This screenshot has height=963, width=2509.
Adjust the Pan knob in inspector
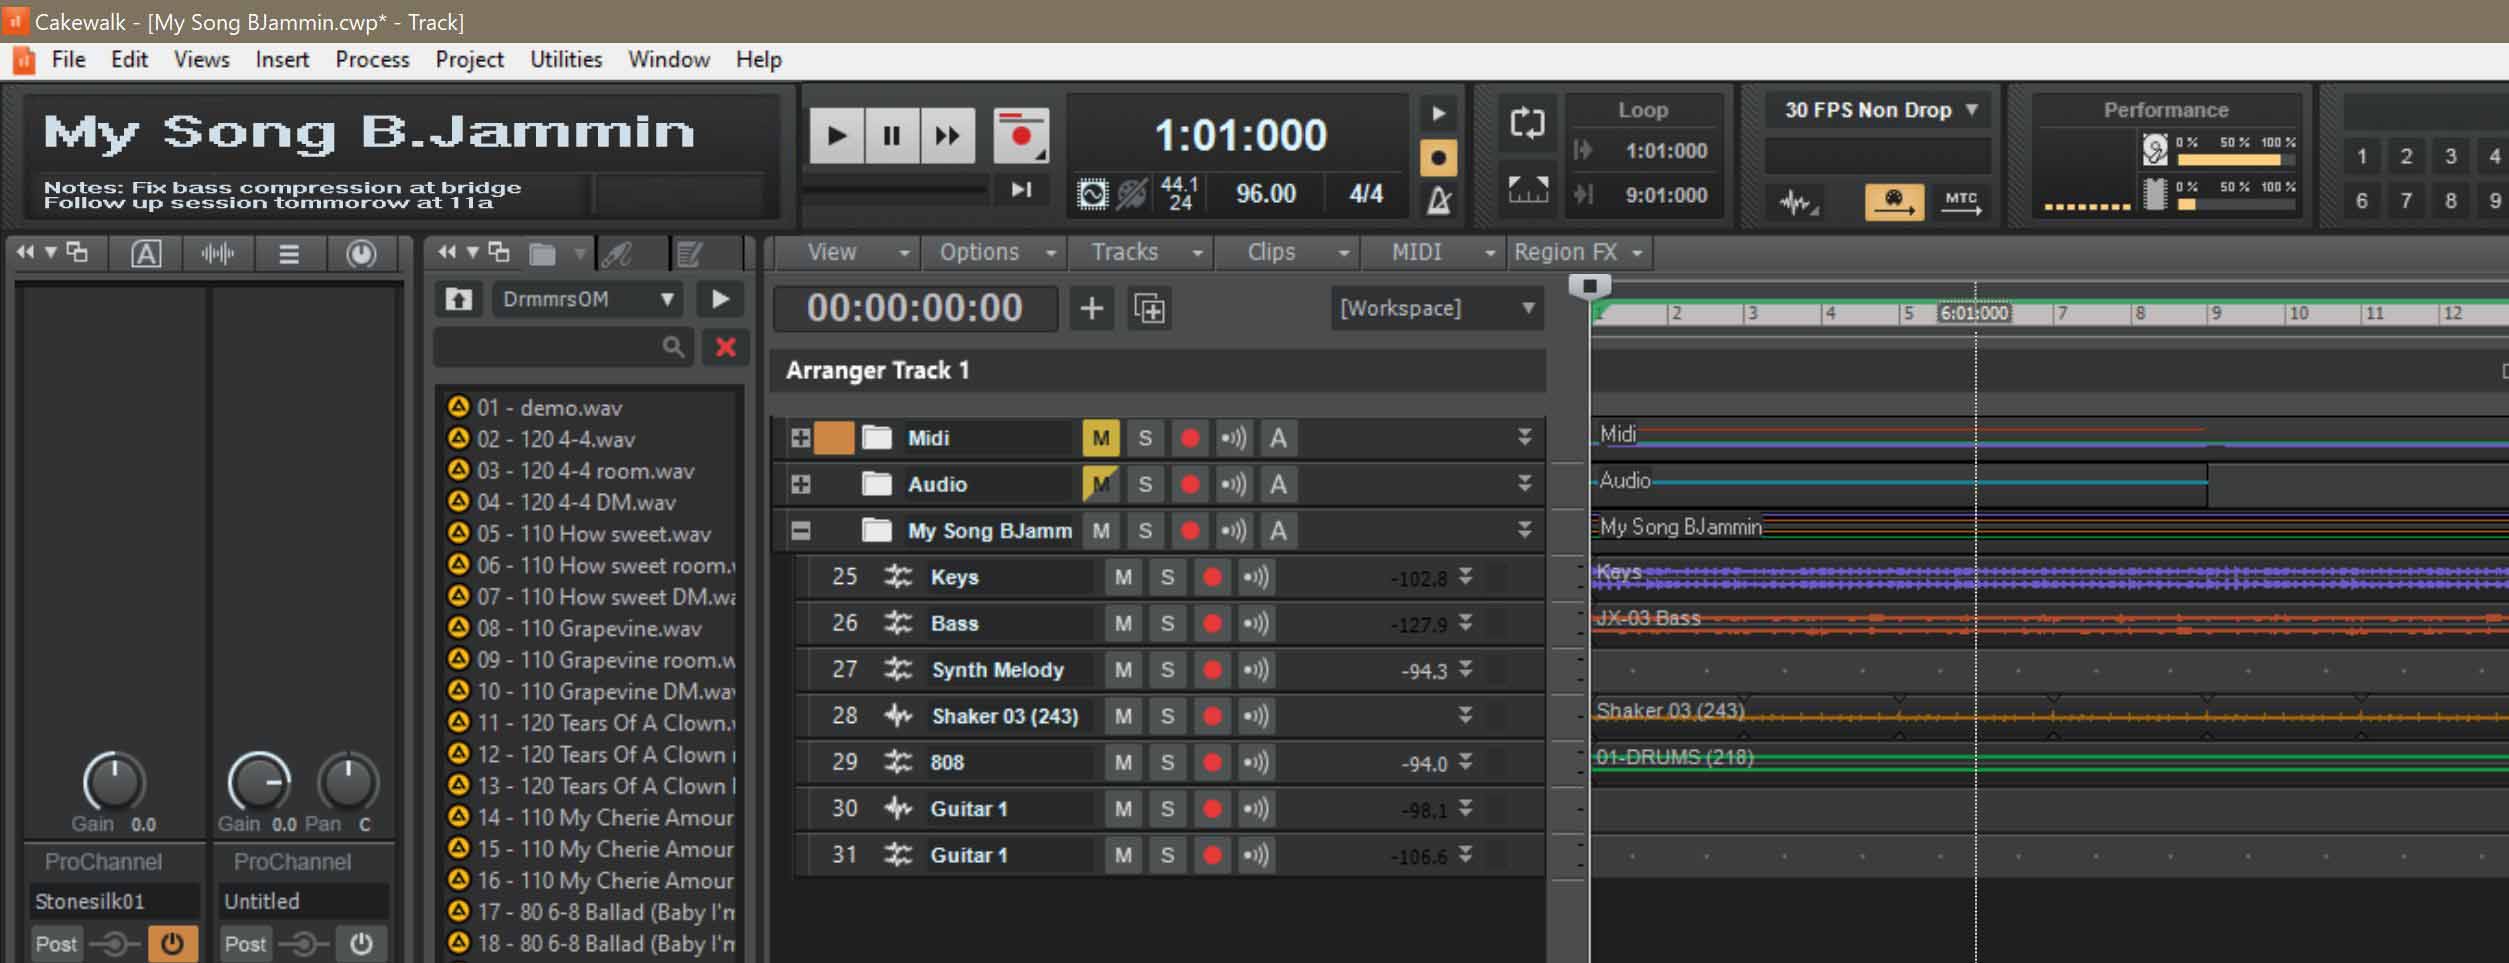coord(347,781)
